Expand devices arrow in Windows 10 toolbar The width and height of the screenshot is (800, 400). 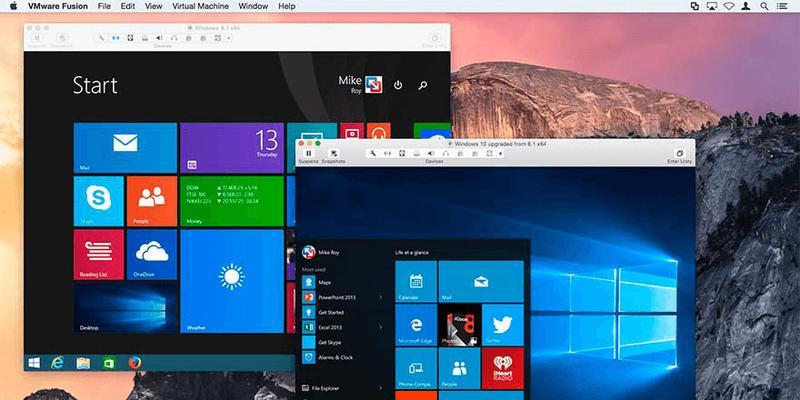(501, 153)
